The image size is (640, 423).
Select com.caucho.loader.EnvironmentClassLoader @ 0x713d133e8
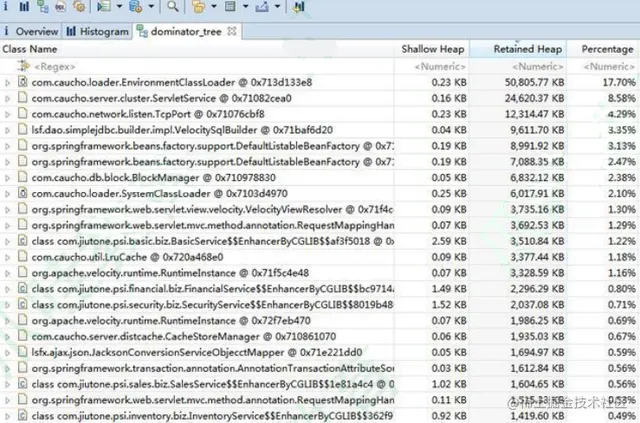coord(172,82)
